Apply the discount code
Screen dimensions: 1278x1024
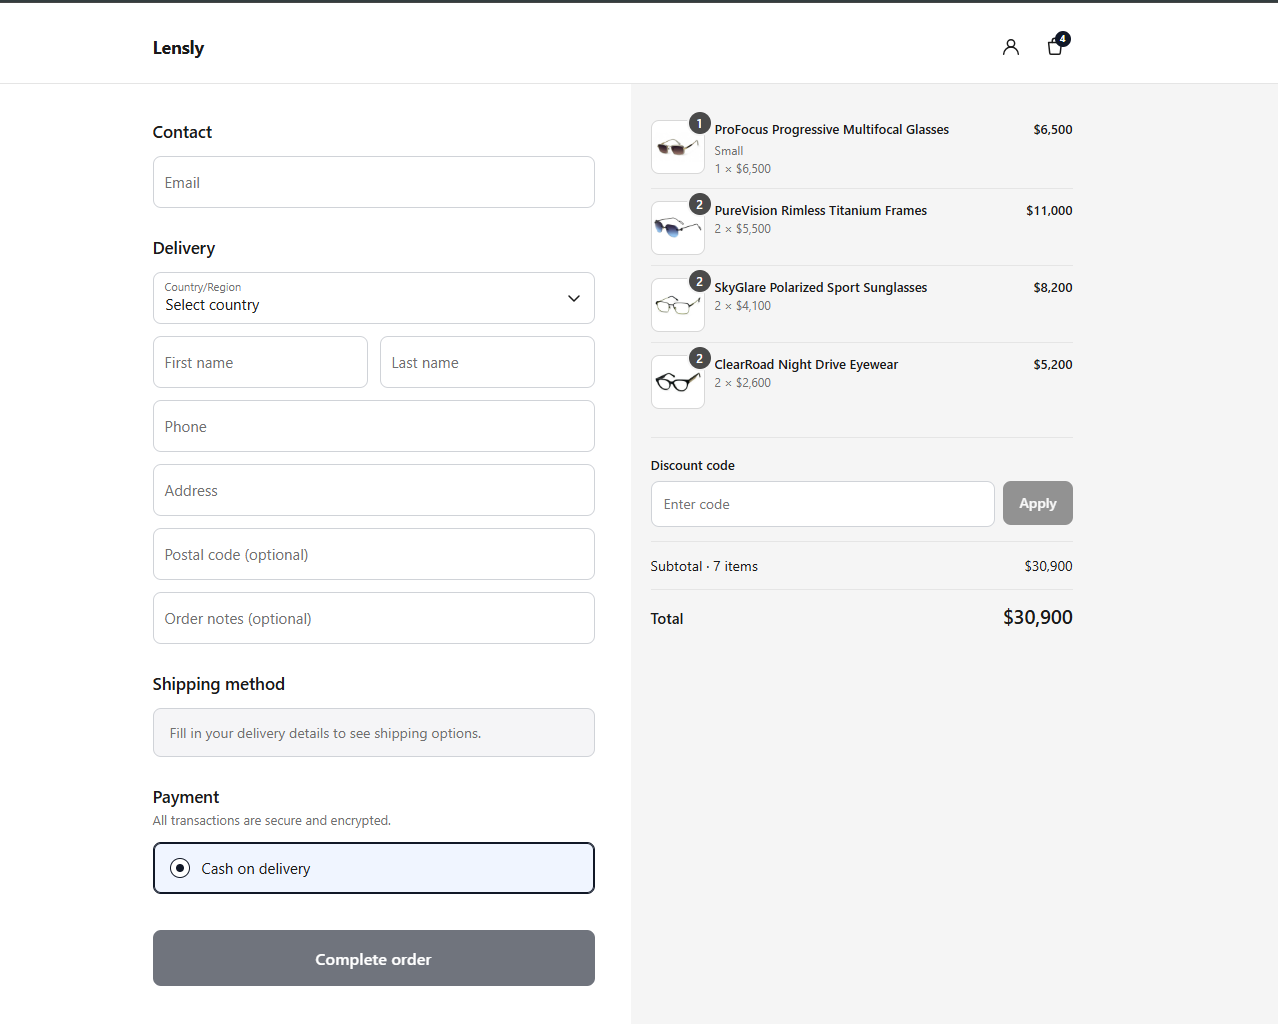[x=1038, y=503]
